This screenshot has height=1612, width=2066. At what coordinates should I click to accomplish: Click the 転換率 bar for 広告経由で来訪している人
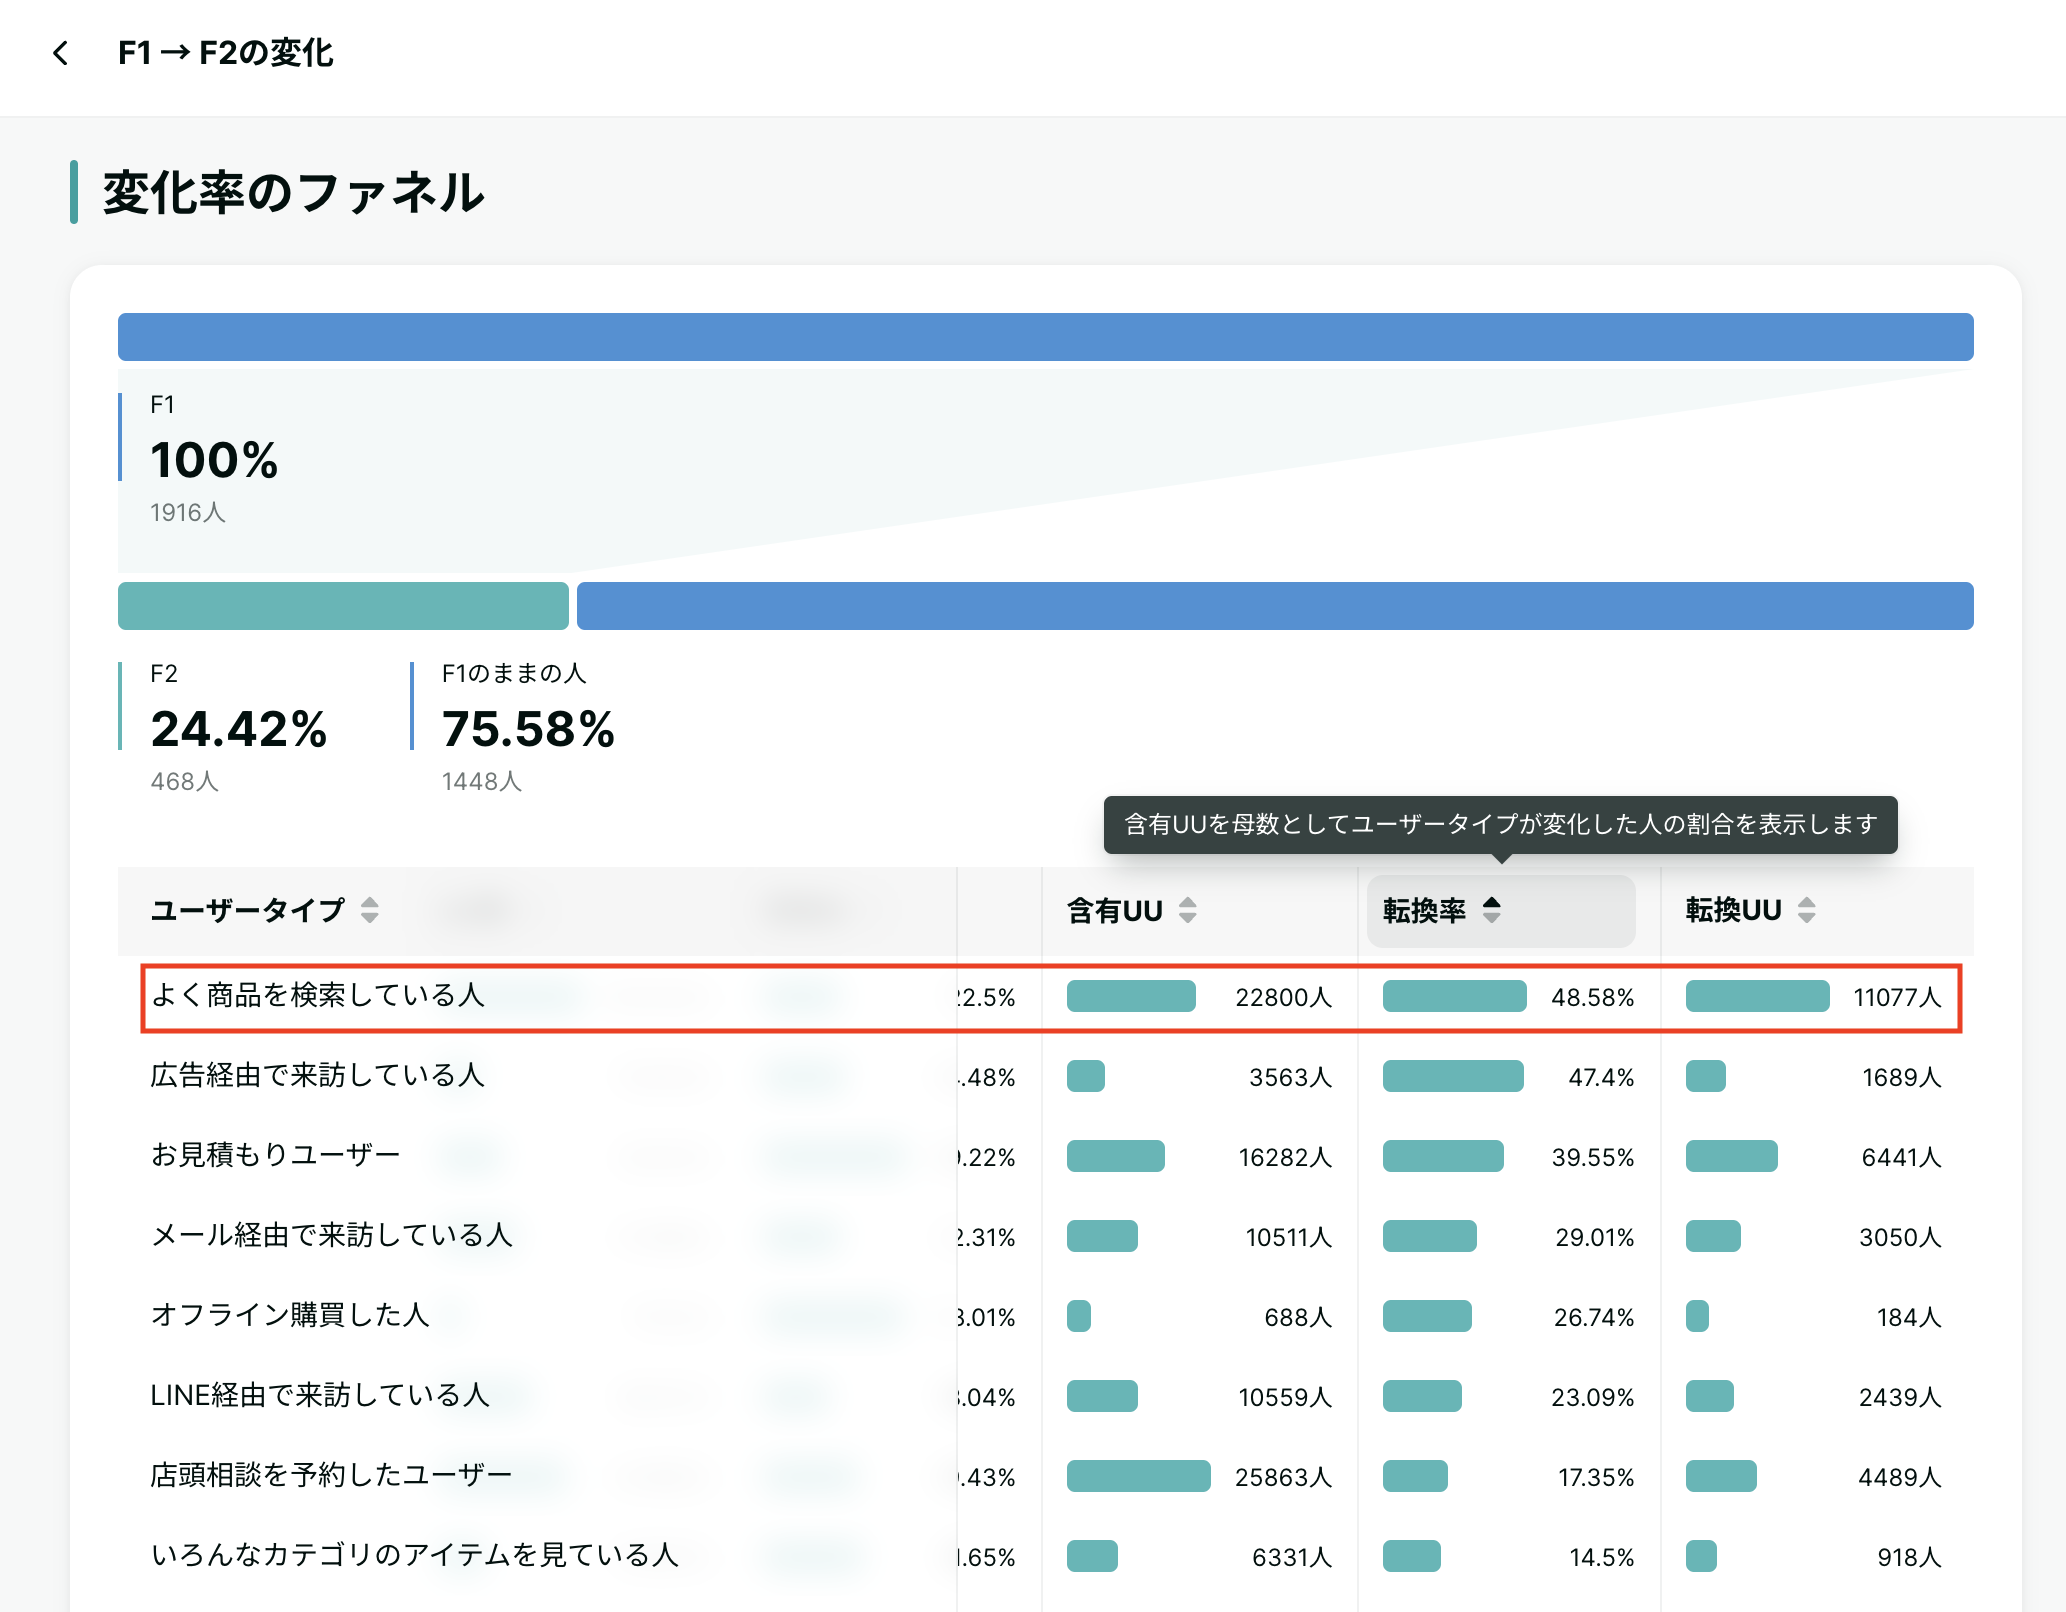click(1453, 1076)
